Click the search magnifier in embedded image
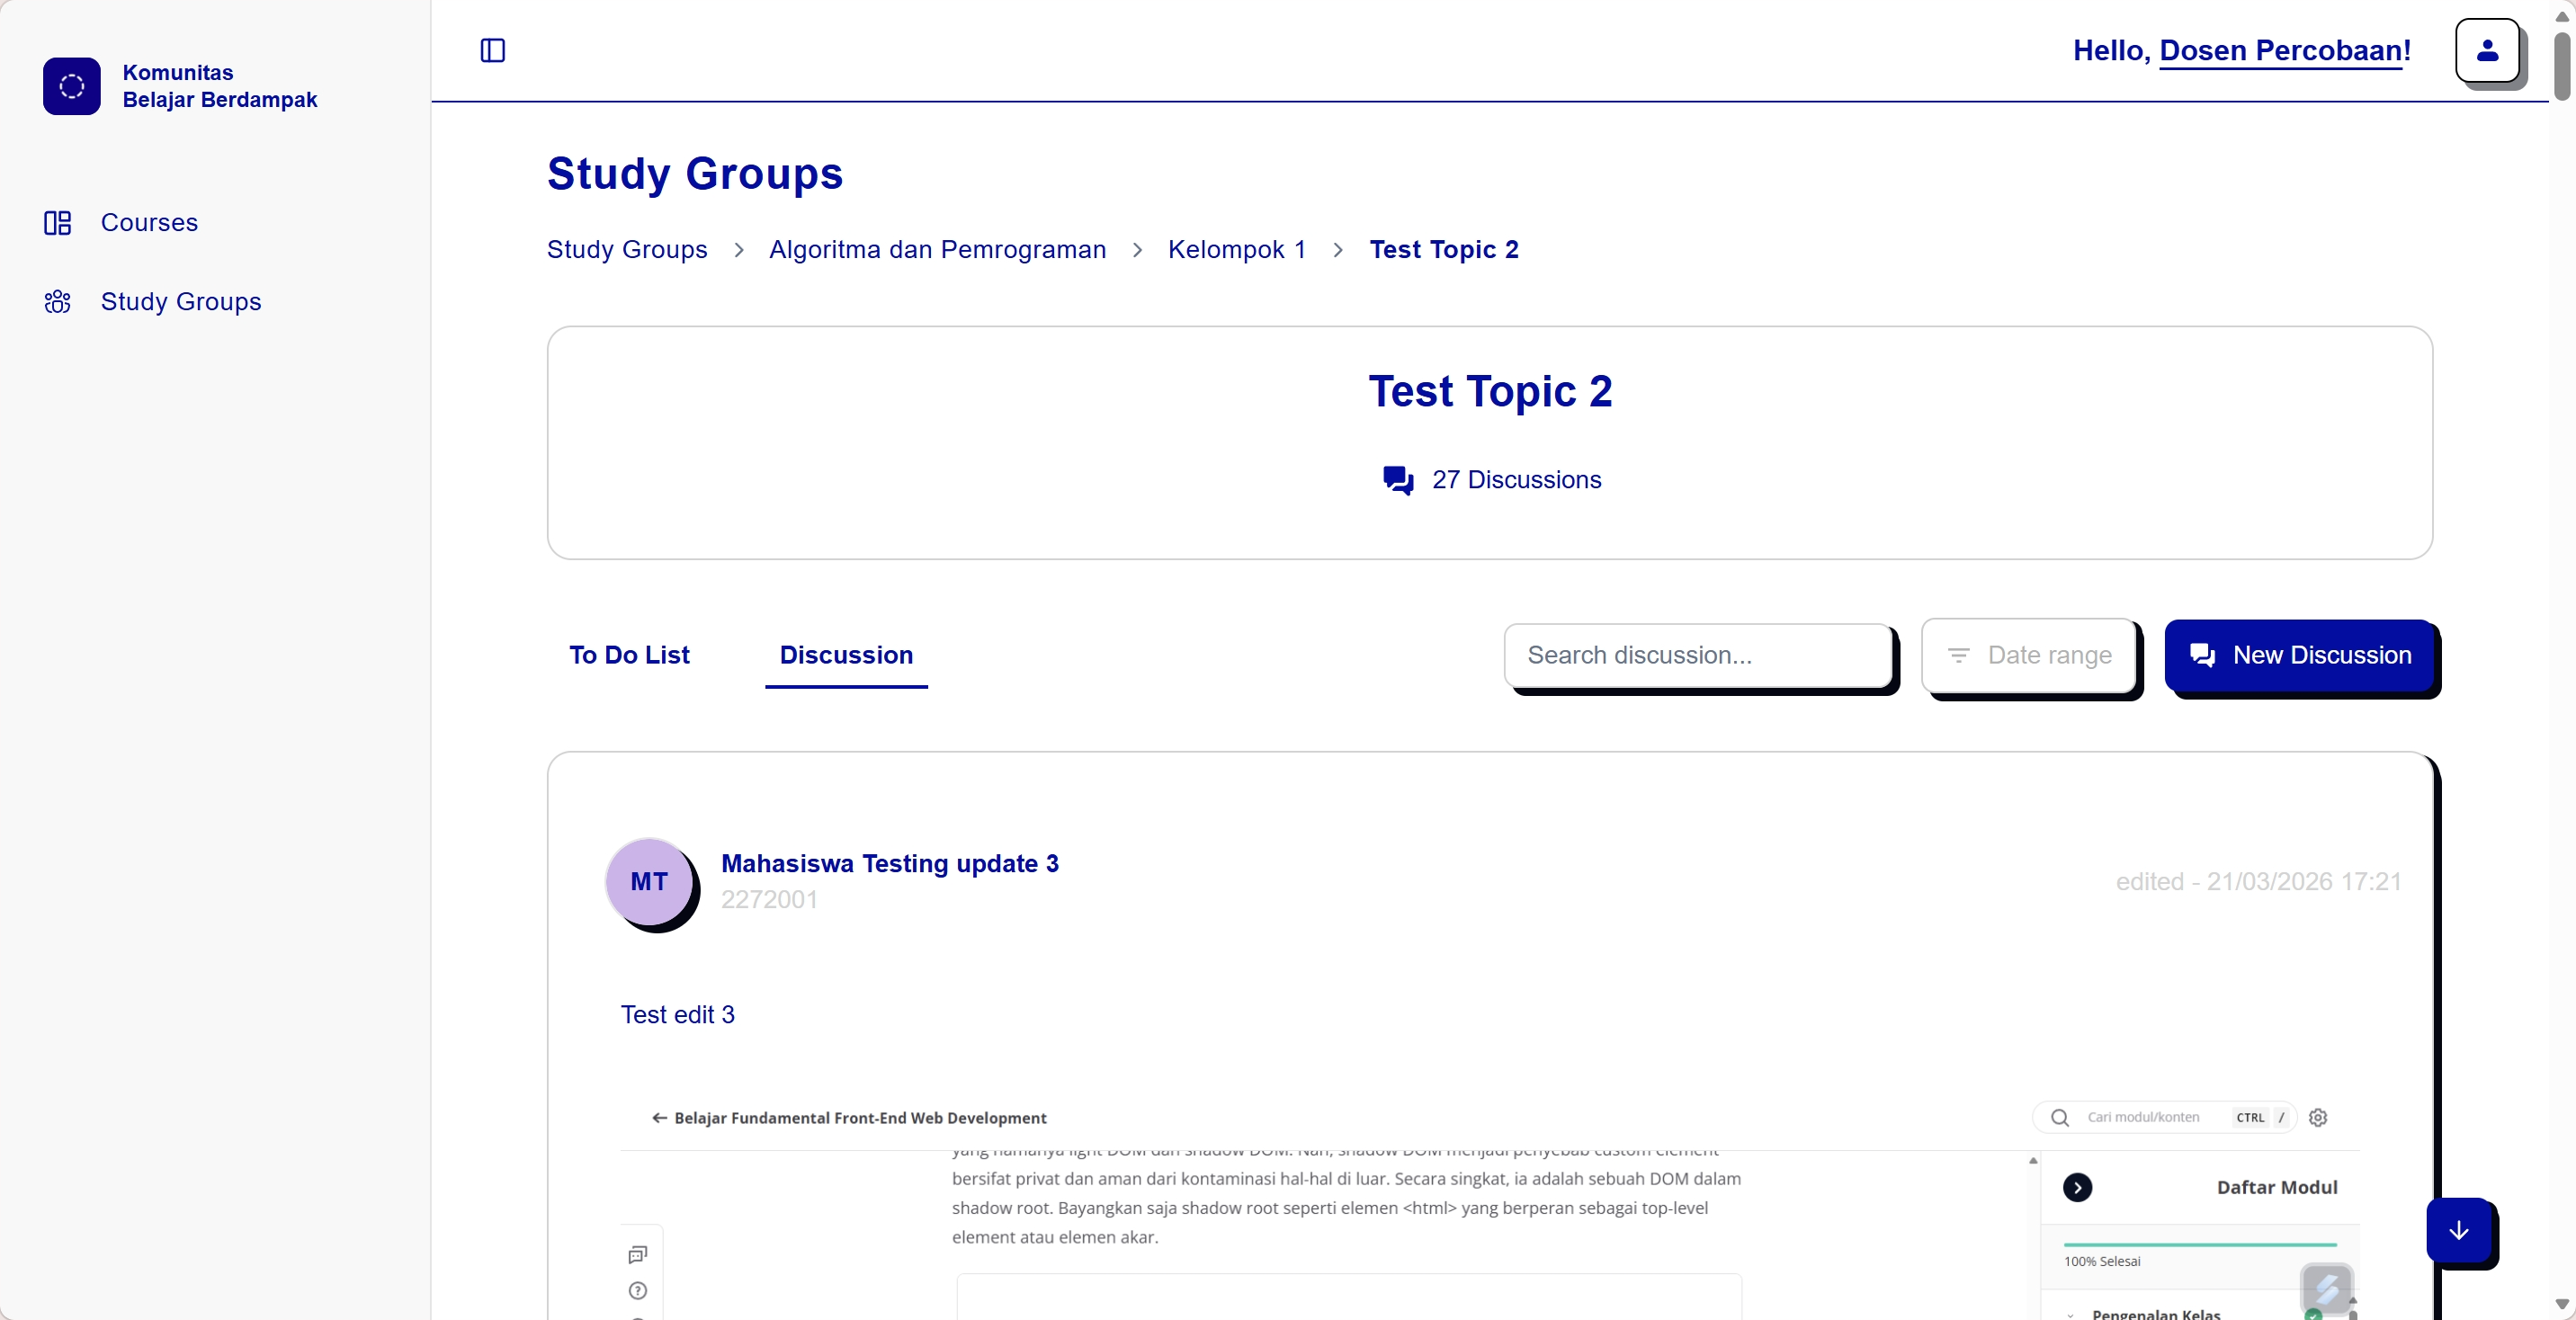The height and width of the screenshot is (1320, 2576). 2060,1117
